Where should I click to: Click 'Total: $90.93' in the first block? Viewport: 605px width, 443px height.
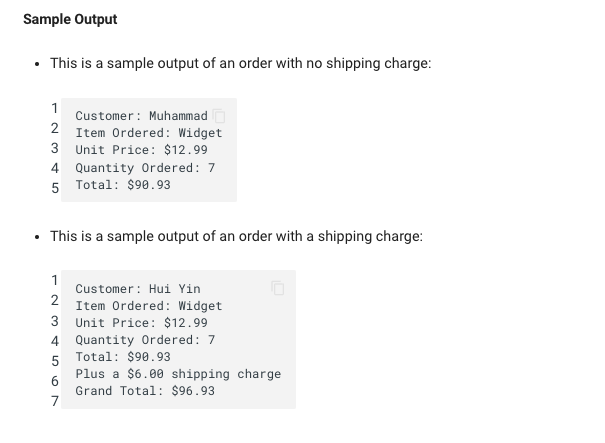coord(123,185)
